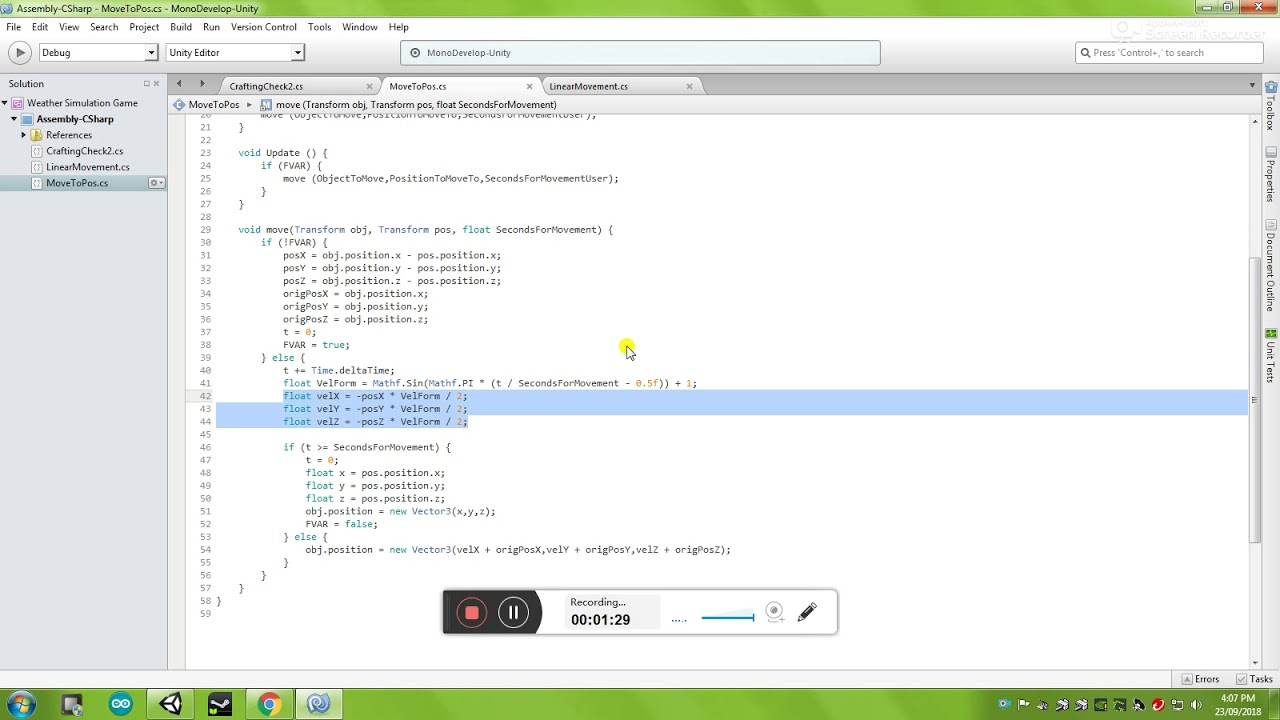This screenshot has height=720, width=1280.
Task: Close the Solution pad
Action: [x=157, y=84]
